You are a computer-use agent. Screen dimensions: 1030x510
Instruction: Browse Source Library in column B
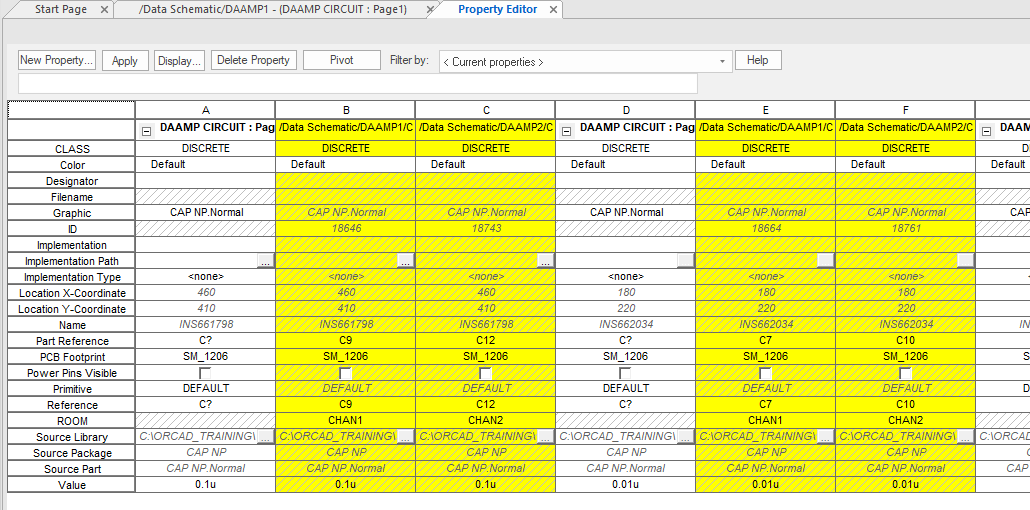click(405, 436)
